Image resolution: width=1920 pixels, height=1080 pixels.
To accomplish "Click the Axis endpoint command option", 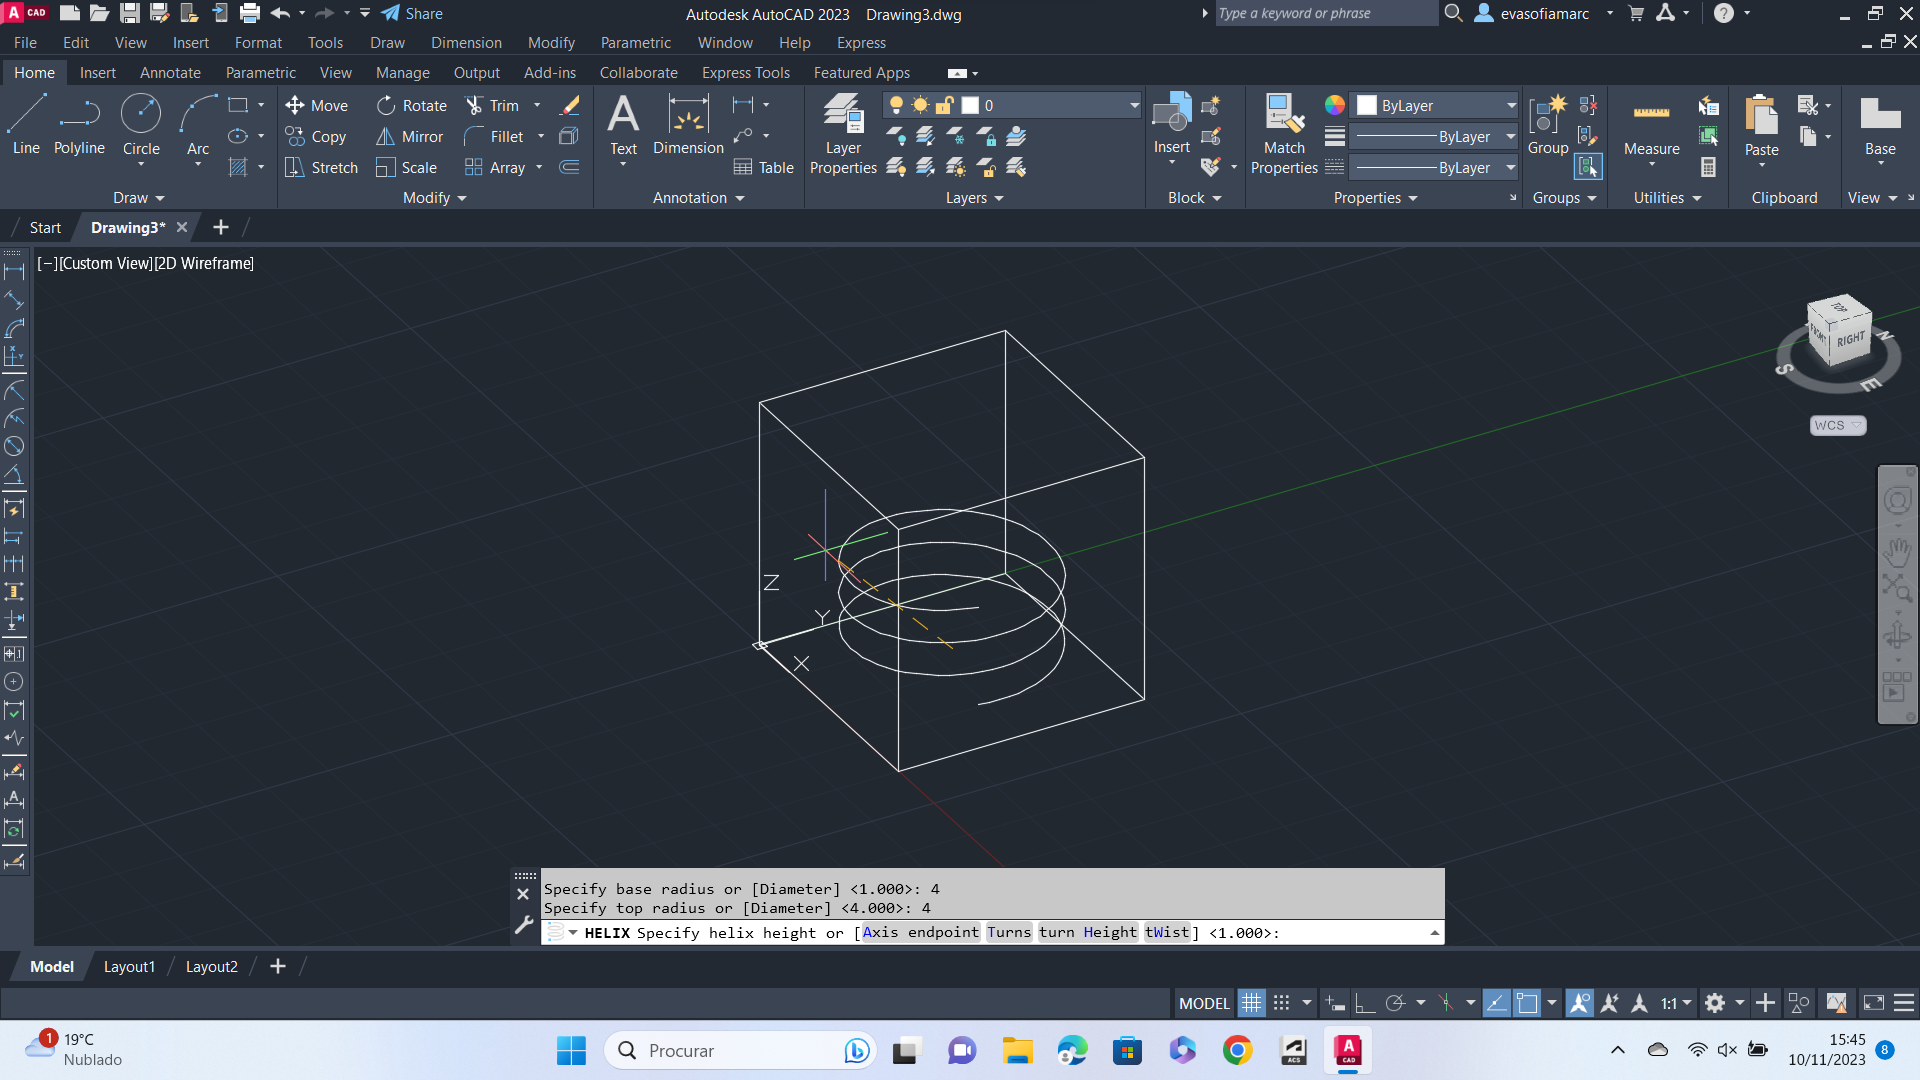I will click(920, 932).
